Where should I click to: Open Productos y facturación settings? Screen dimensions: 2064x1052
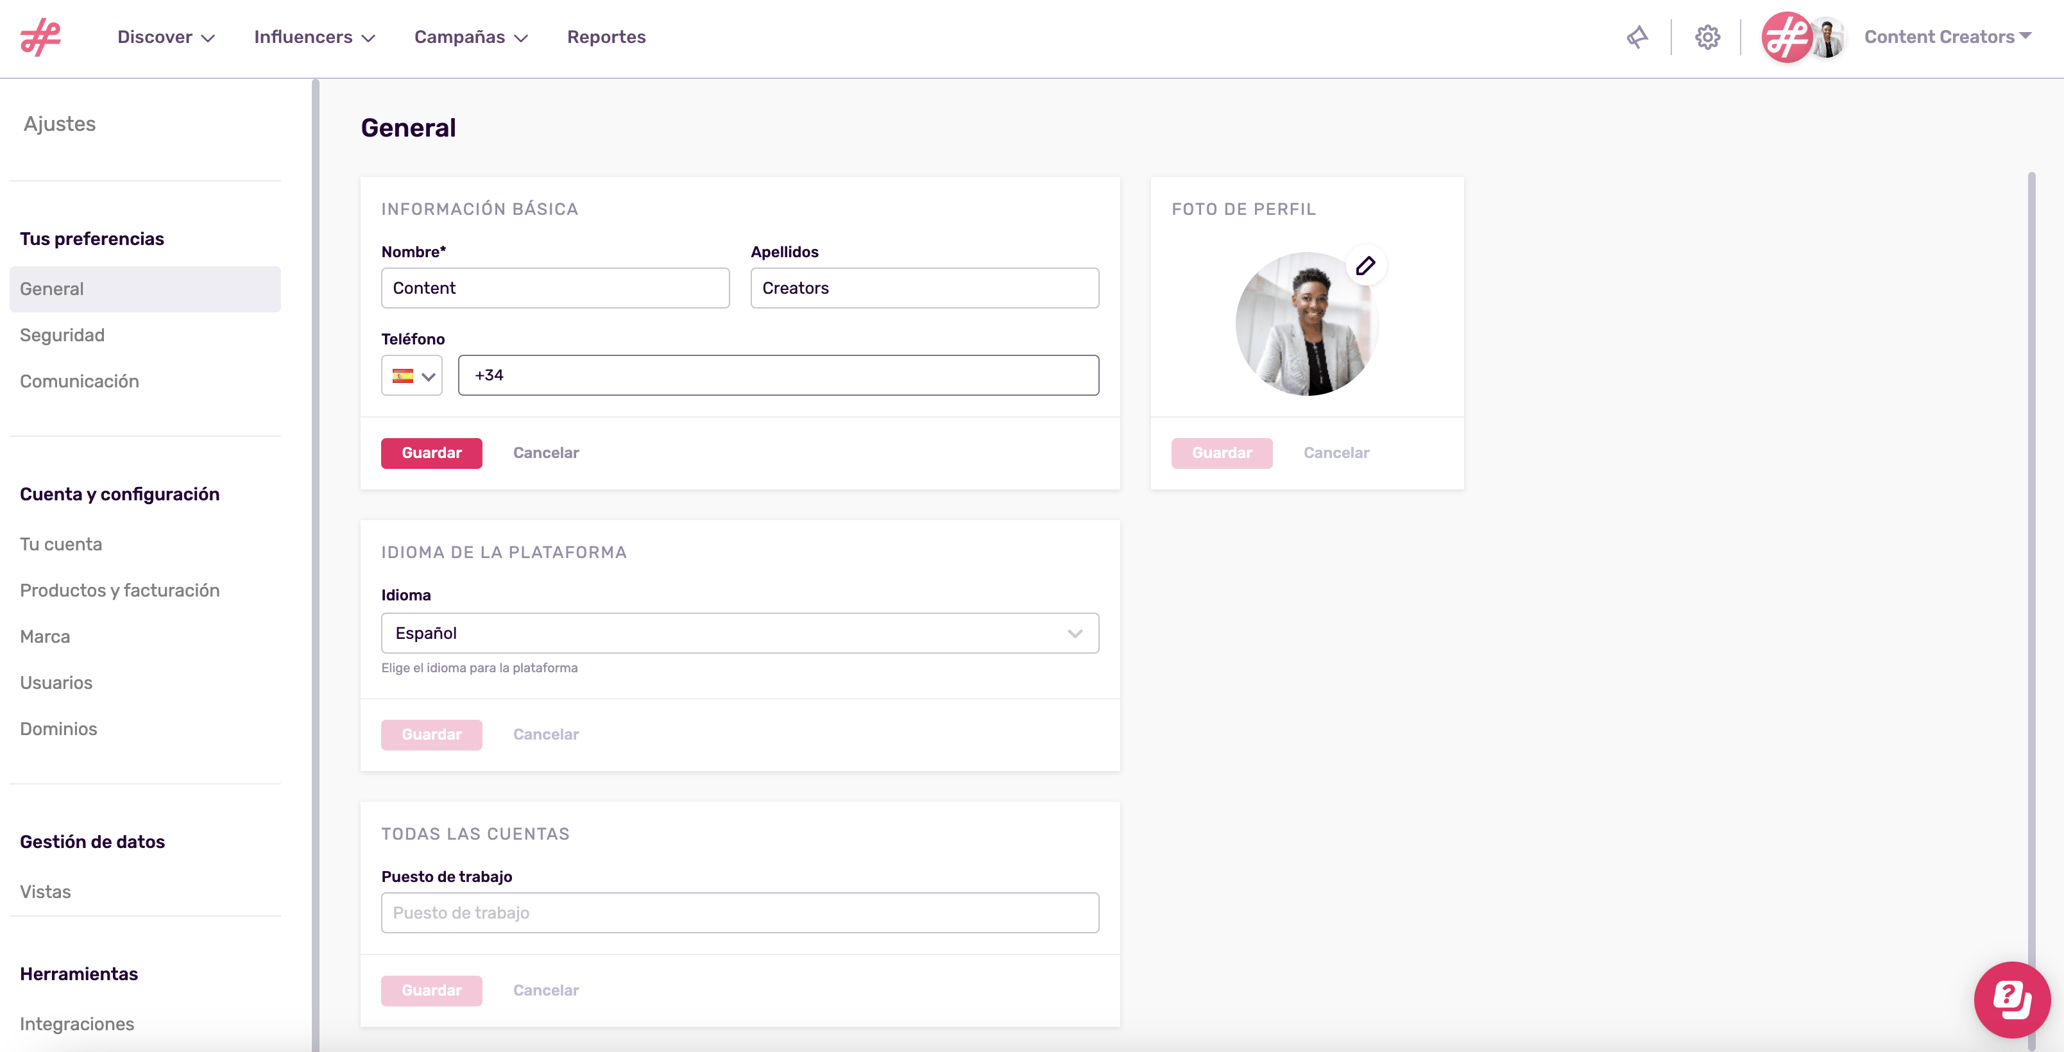pos(120,590)
